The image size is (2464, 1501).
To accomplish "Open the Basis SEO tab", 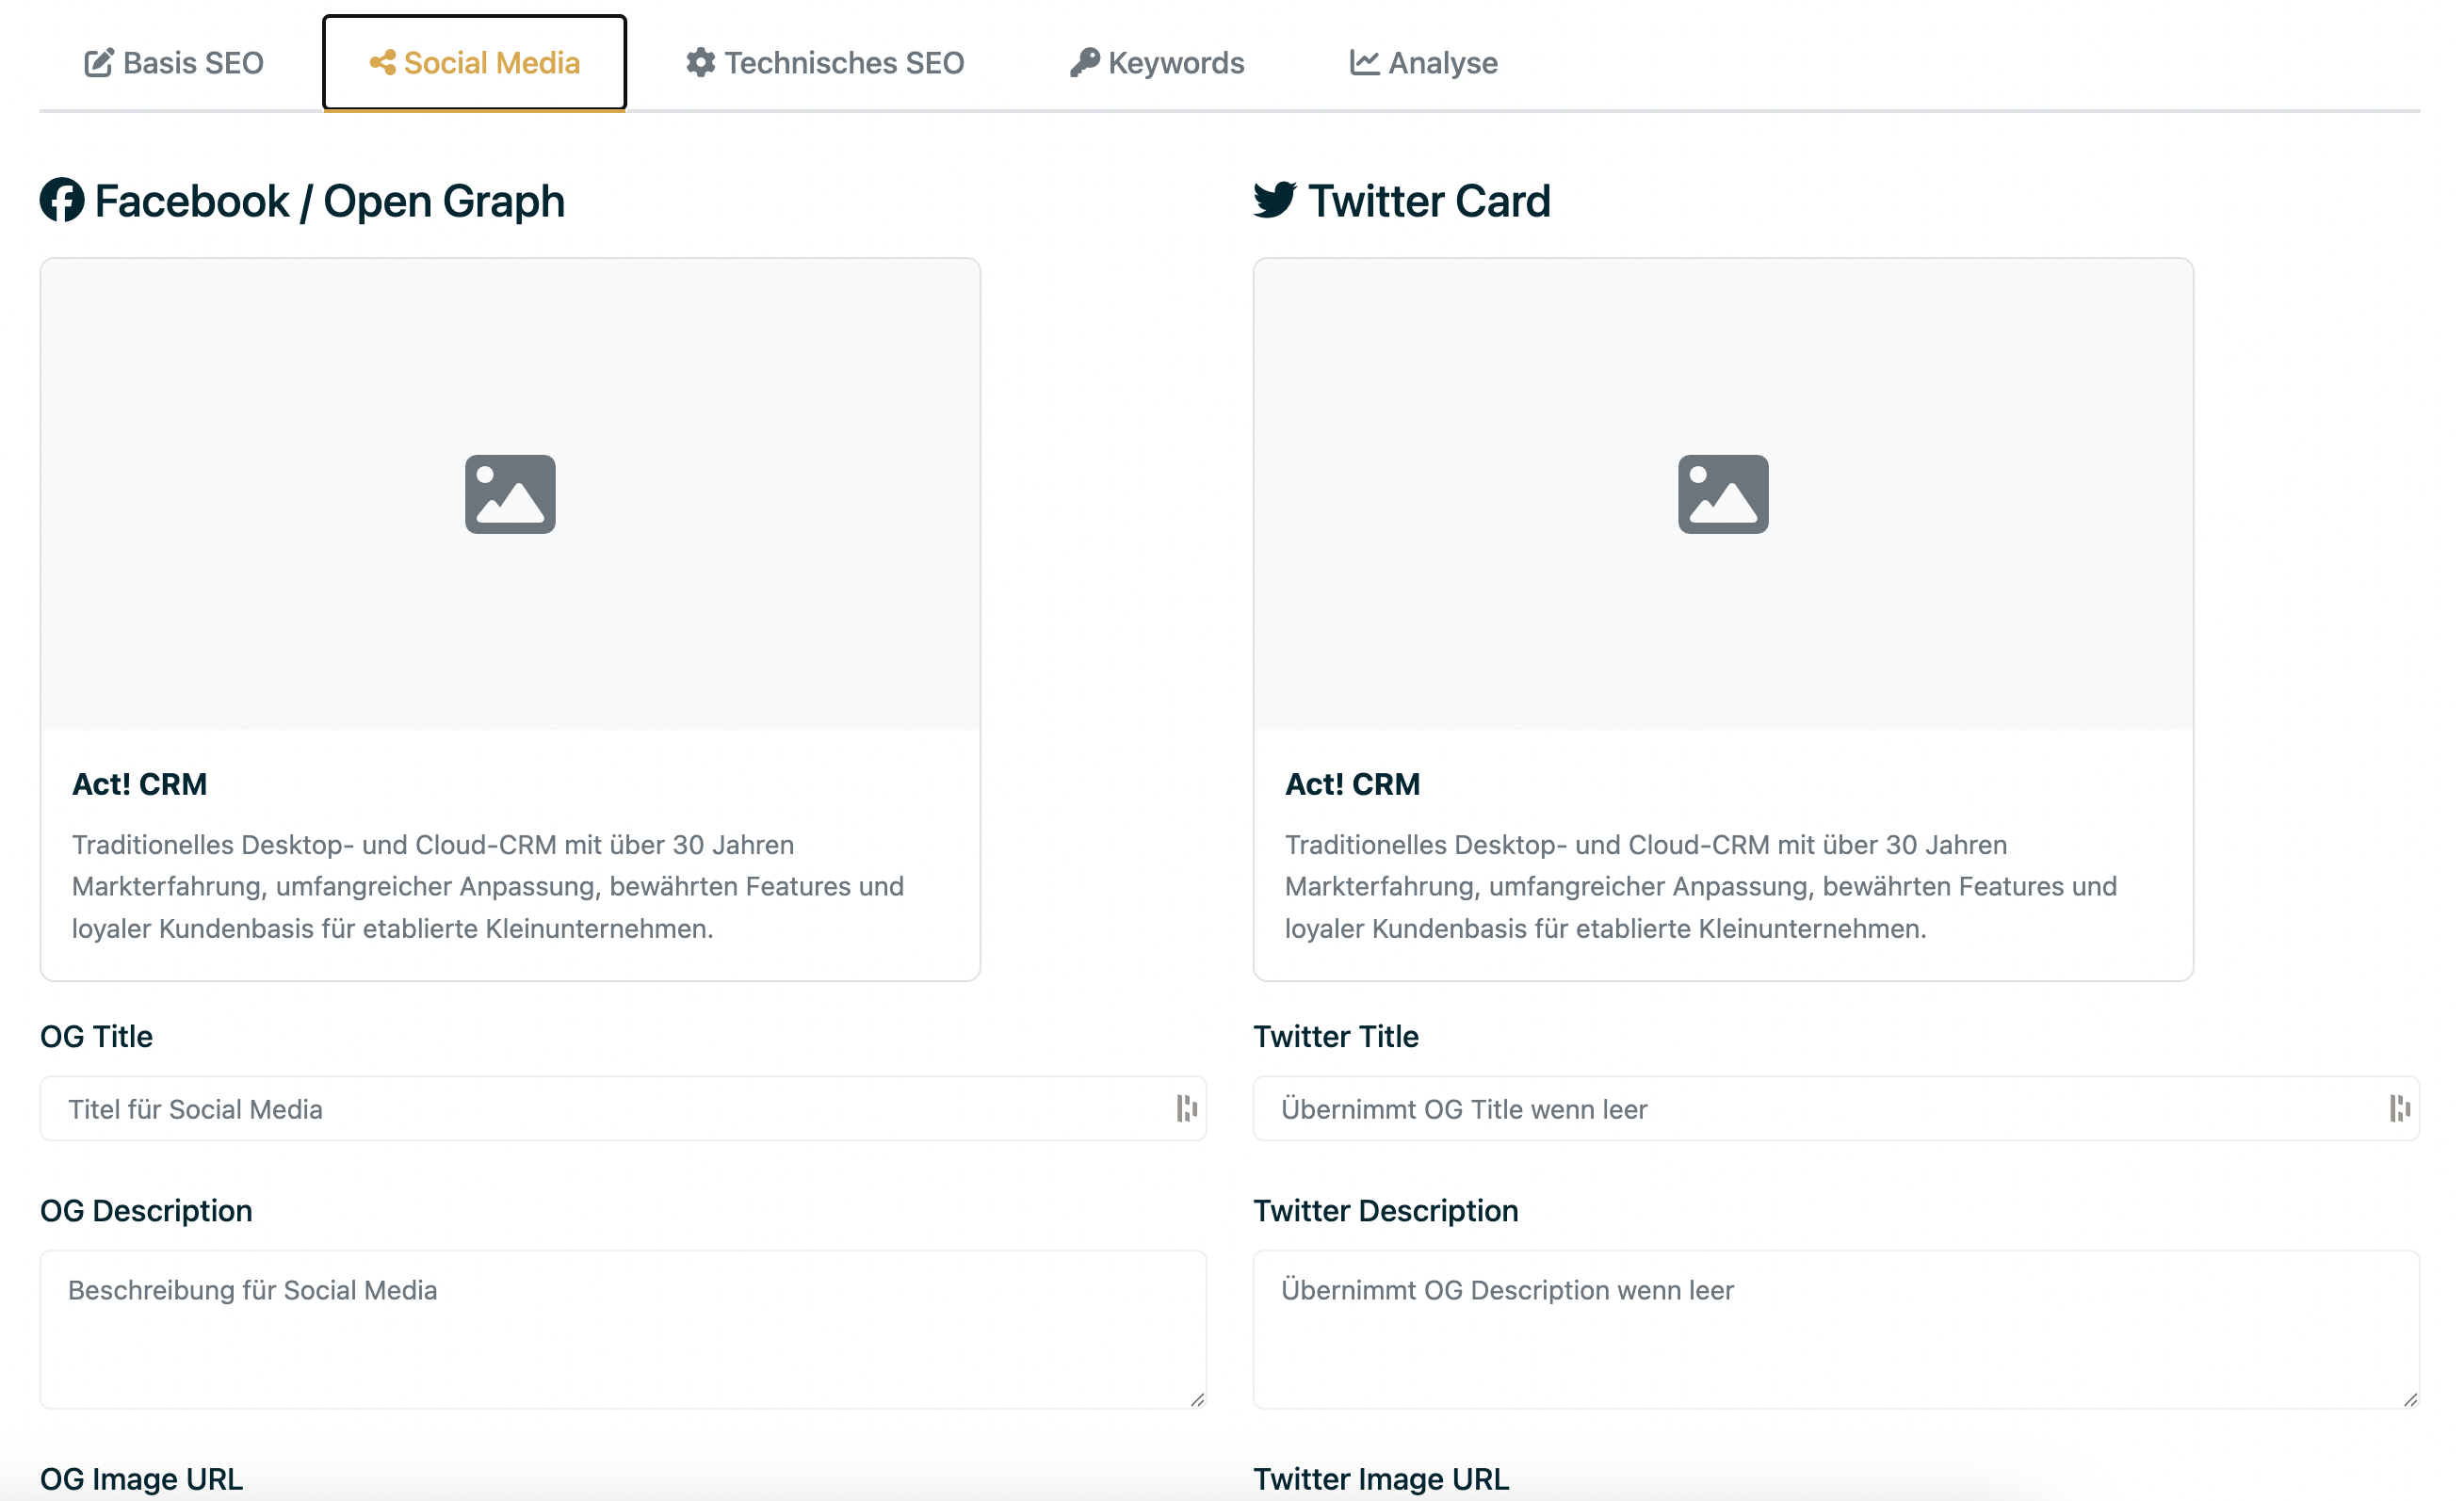I will pyautogui.click(x=174, y=63).
